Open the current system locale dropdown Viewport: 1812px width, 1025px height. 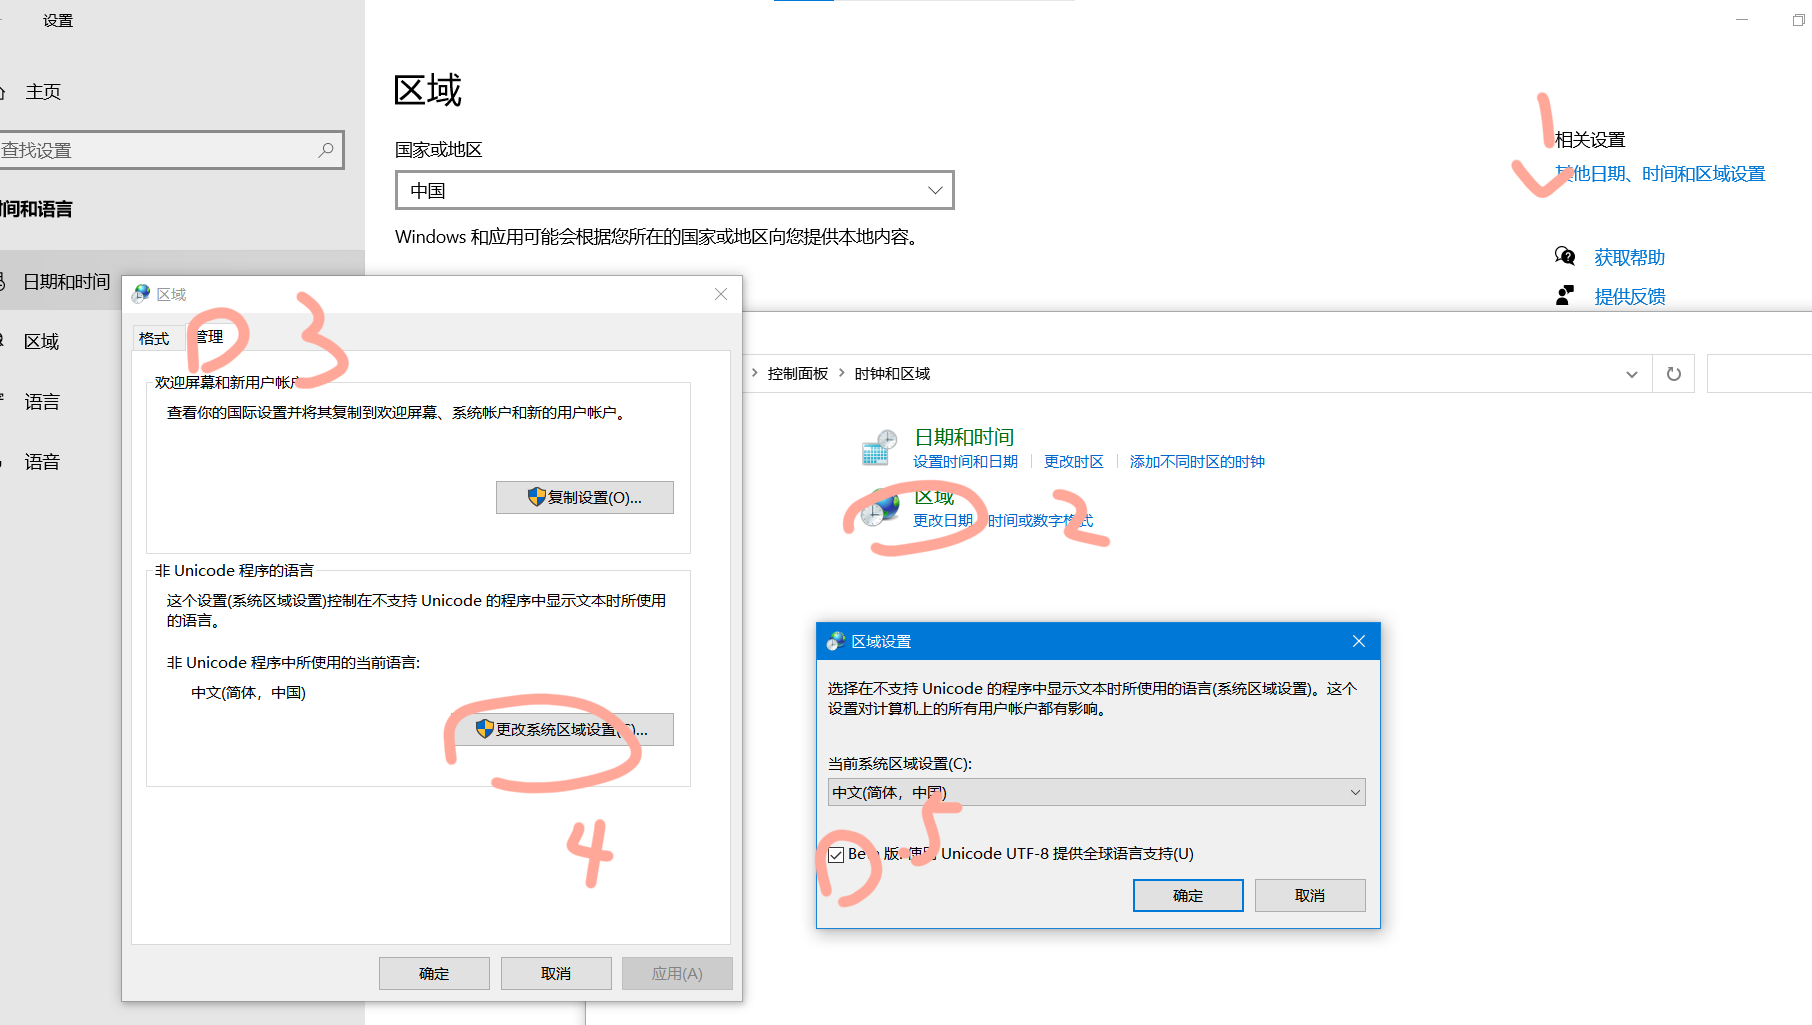coord(1096,792)
